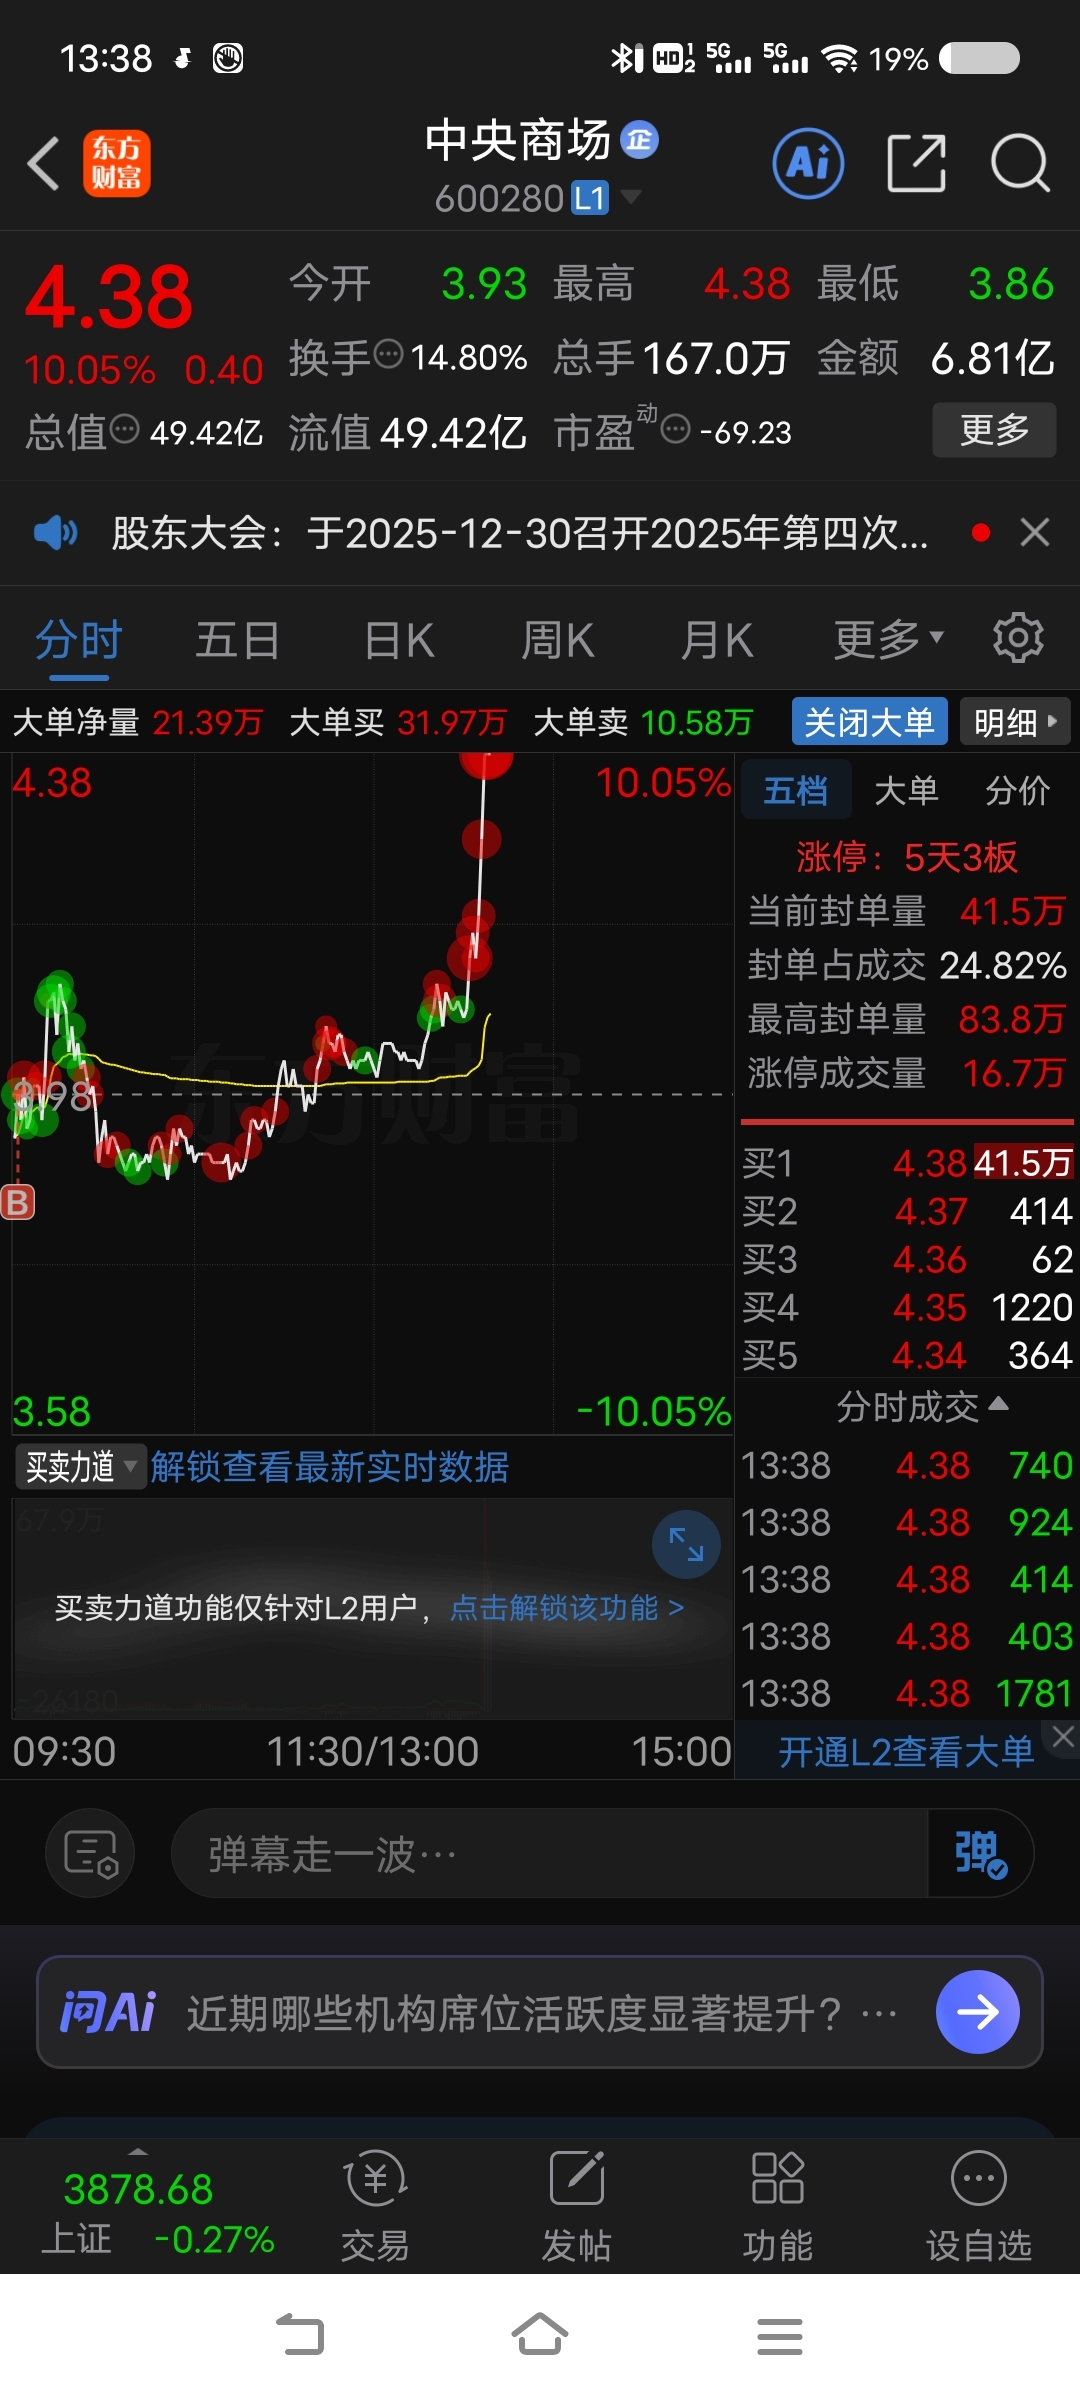The image size is (1080, 2400).
Task: Tap the 买1 4.38 order row
Action: pyautogui.click(x=907, y=1163)
